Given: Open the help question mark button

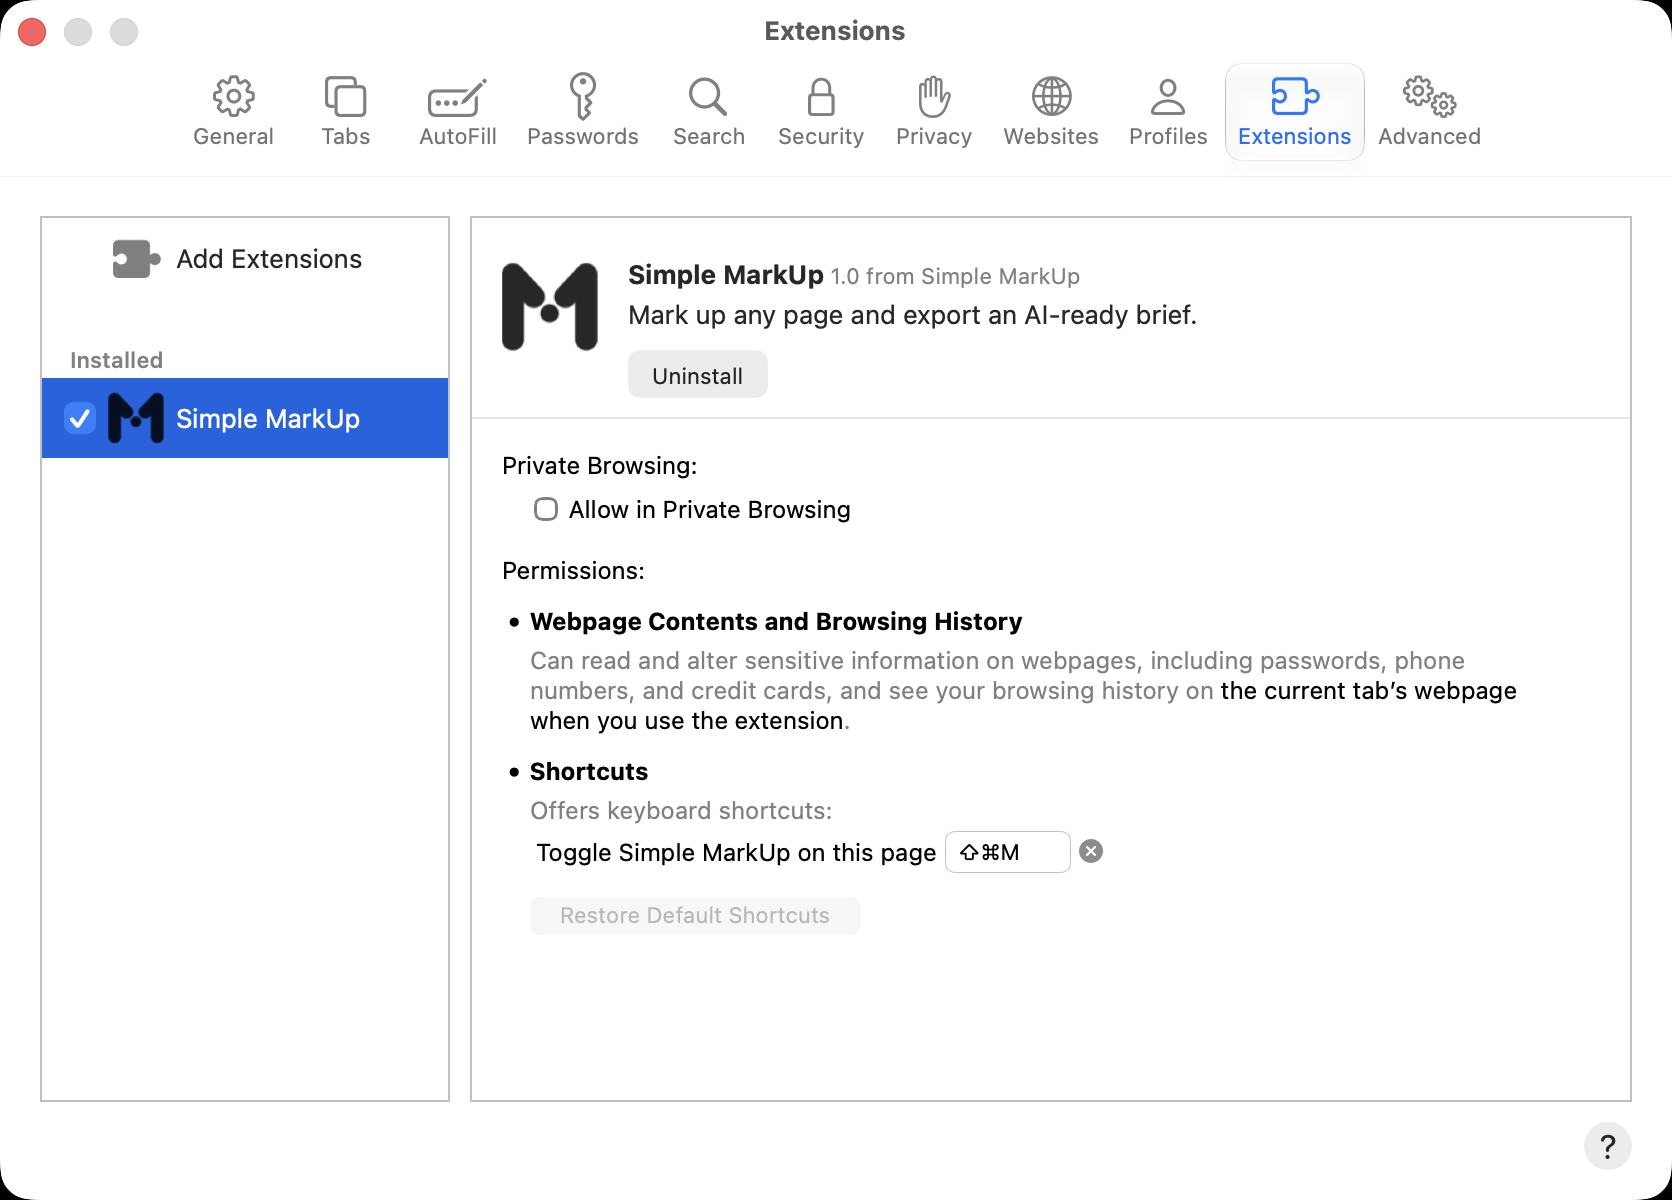Looking at the screenshot, I should tap(1607, 1146).
